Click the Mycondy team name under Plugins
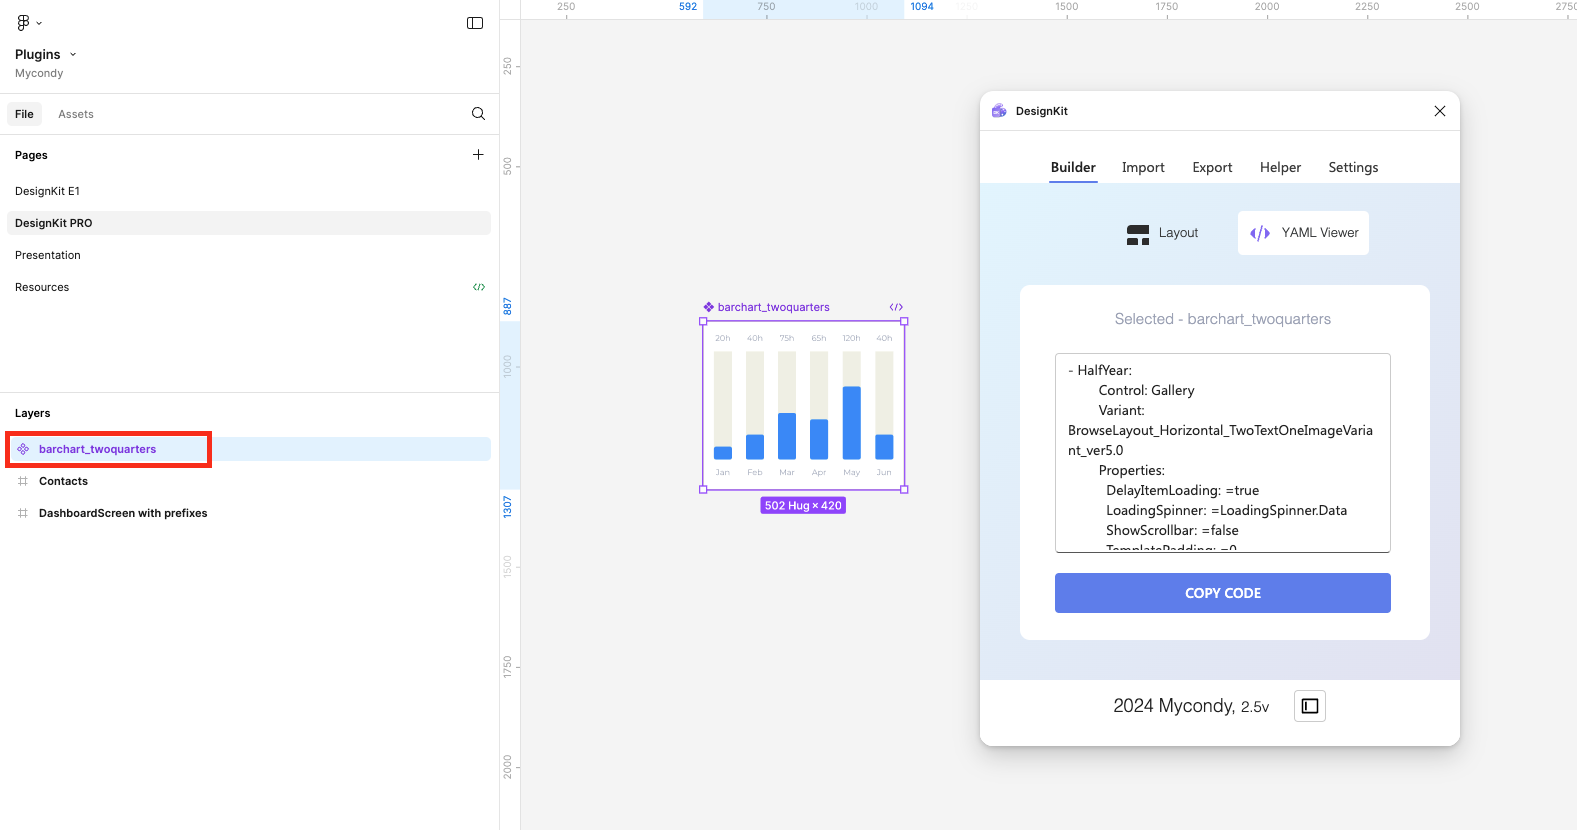This screenshot has height=830, width=1577. click(39, 73)
